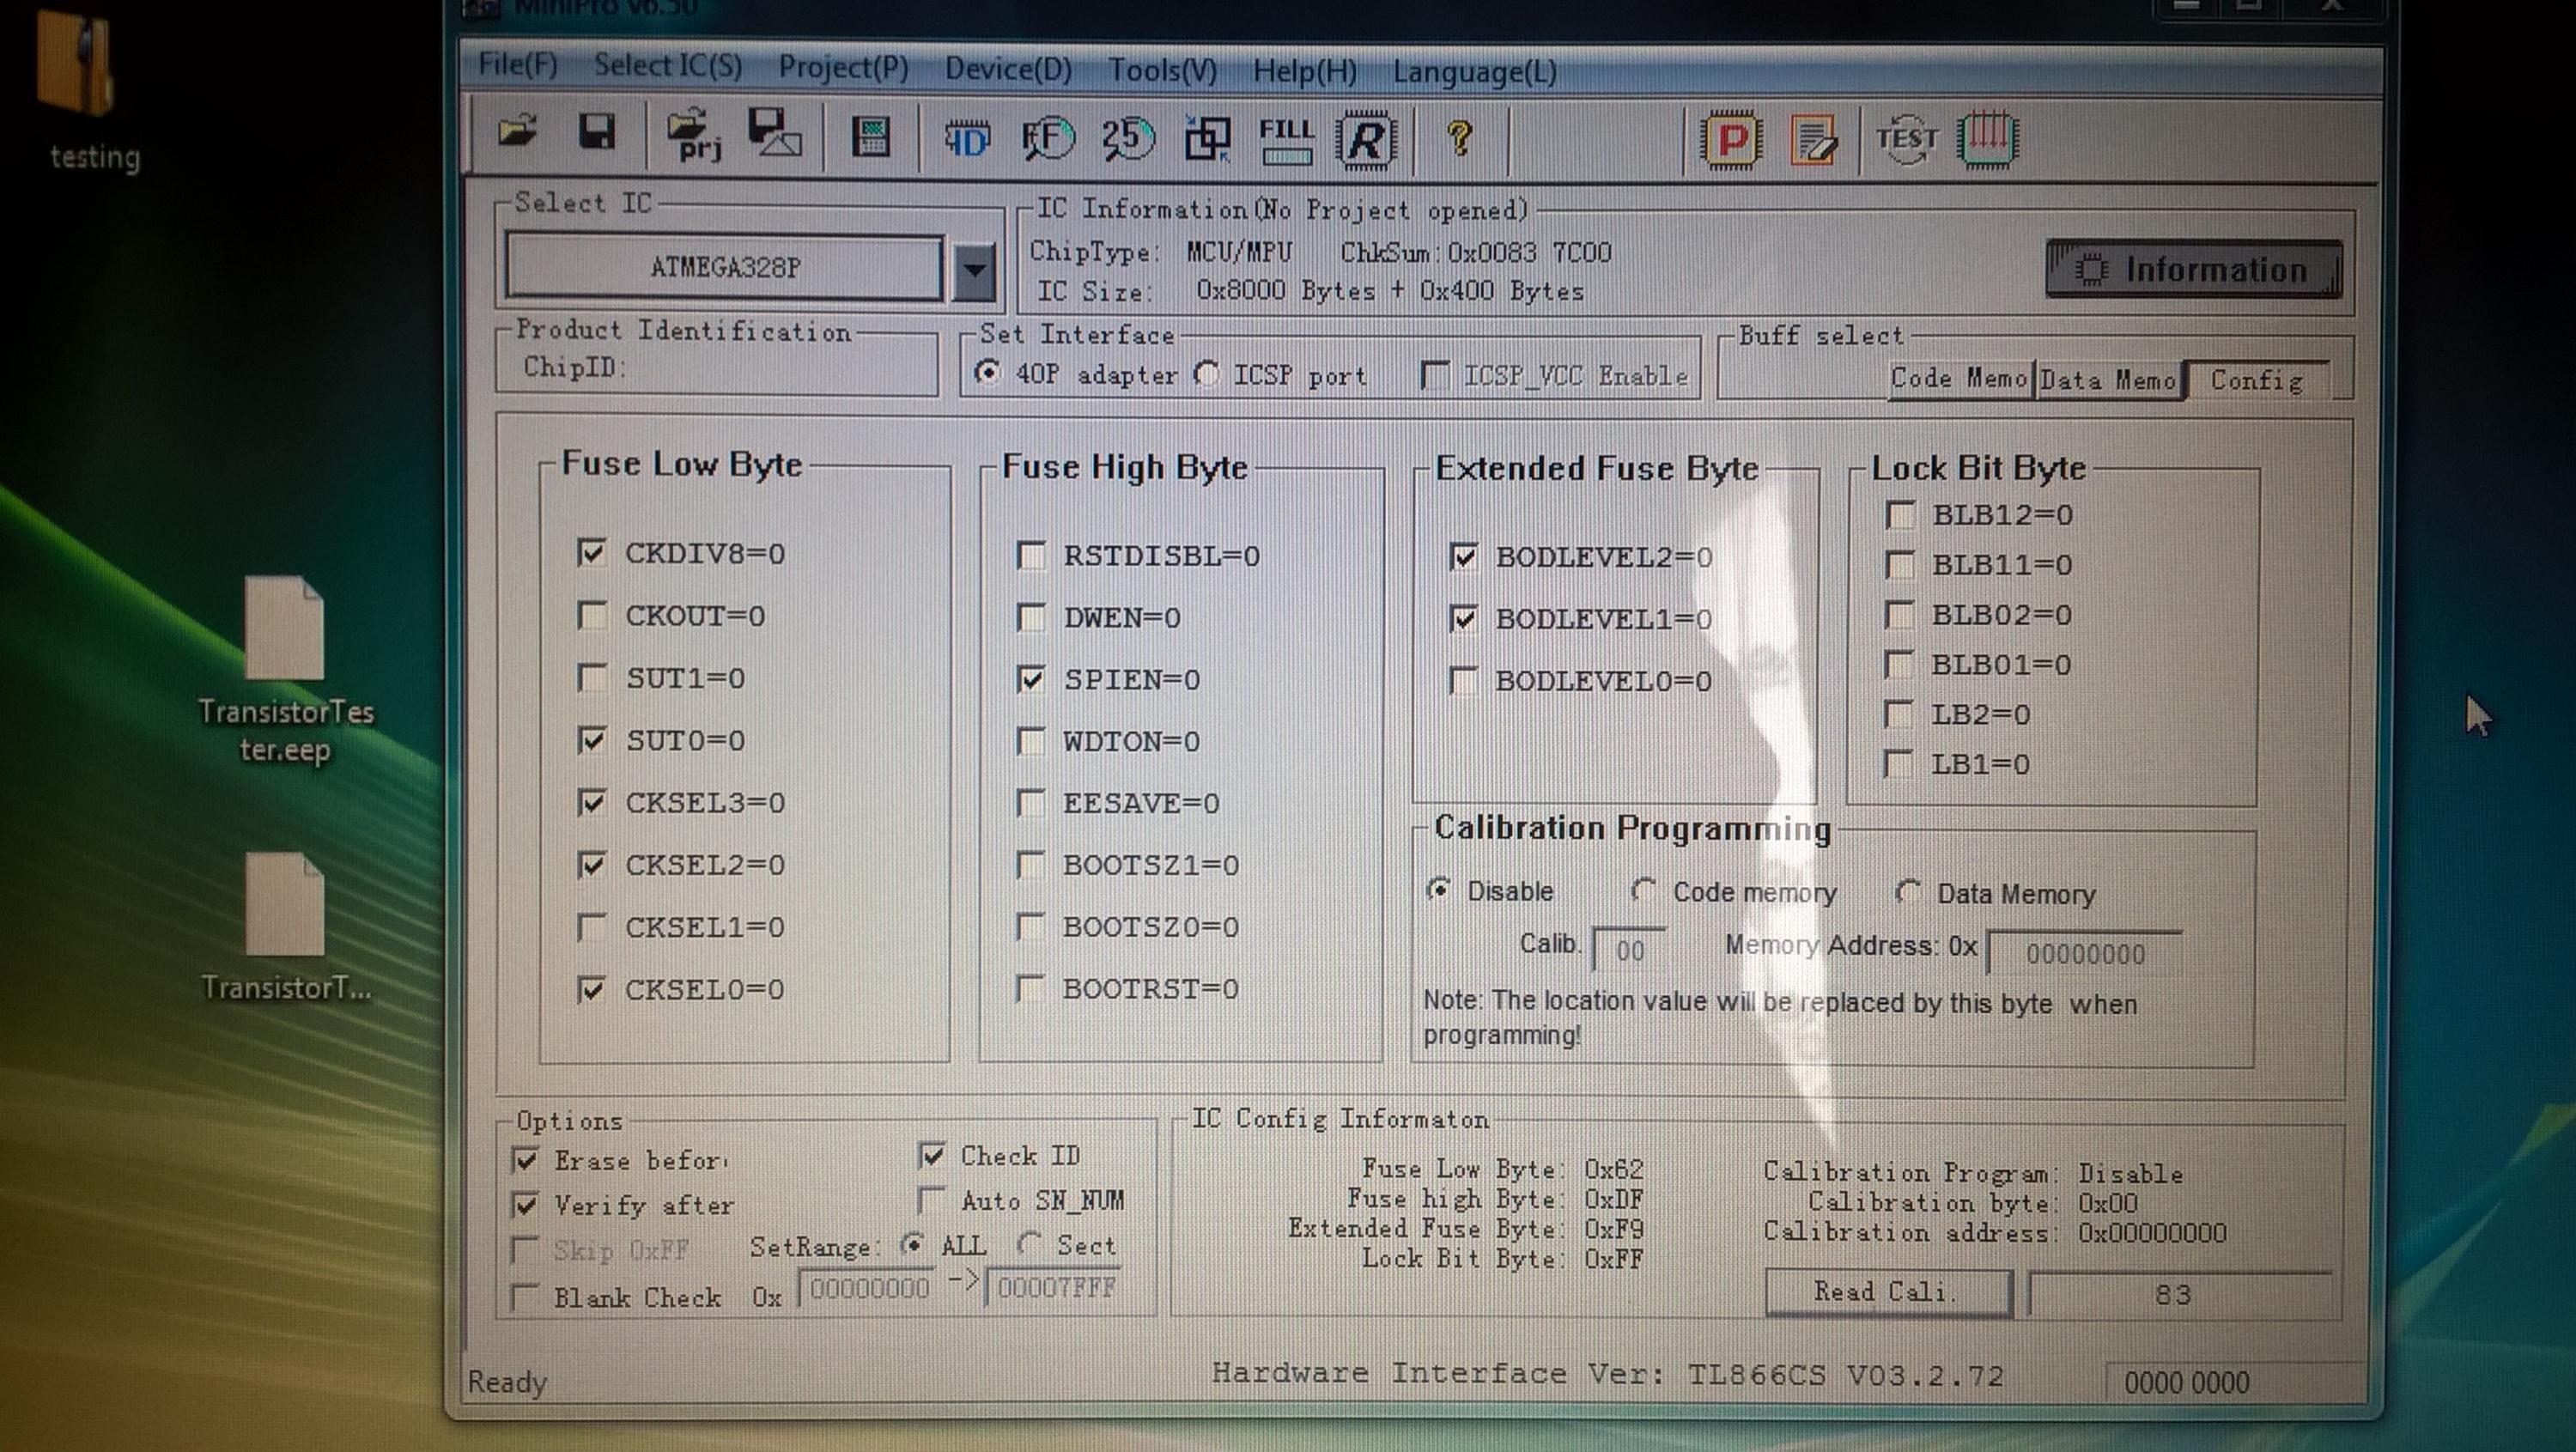Click the Information button
2576x1452 pixels.
tap(2194, 269)
